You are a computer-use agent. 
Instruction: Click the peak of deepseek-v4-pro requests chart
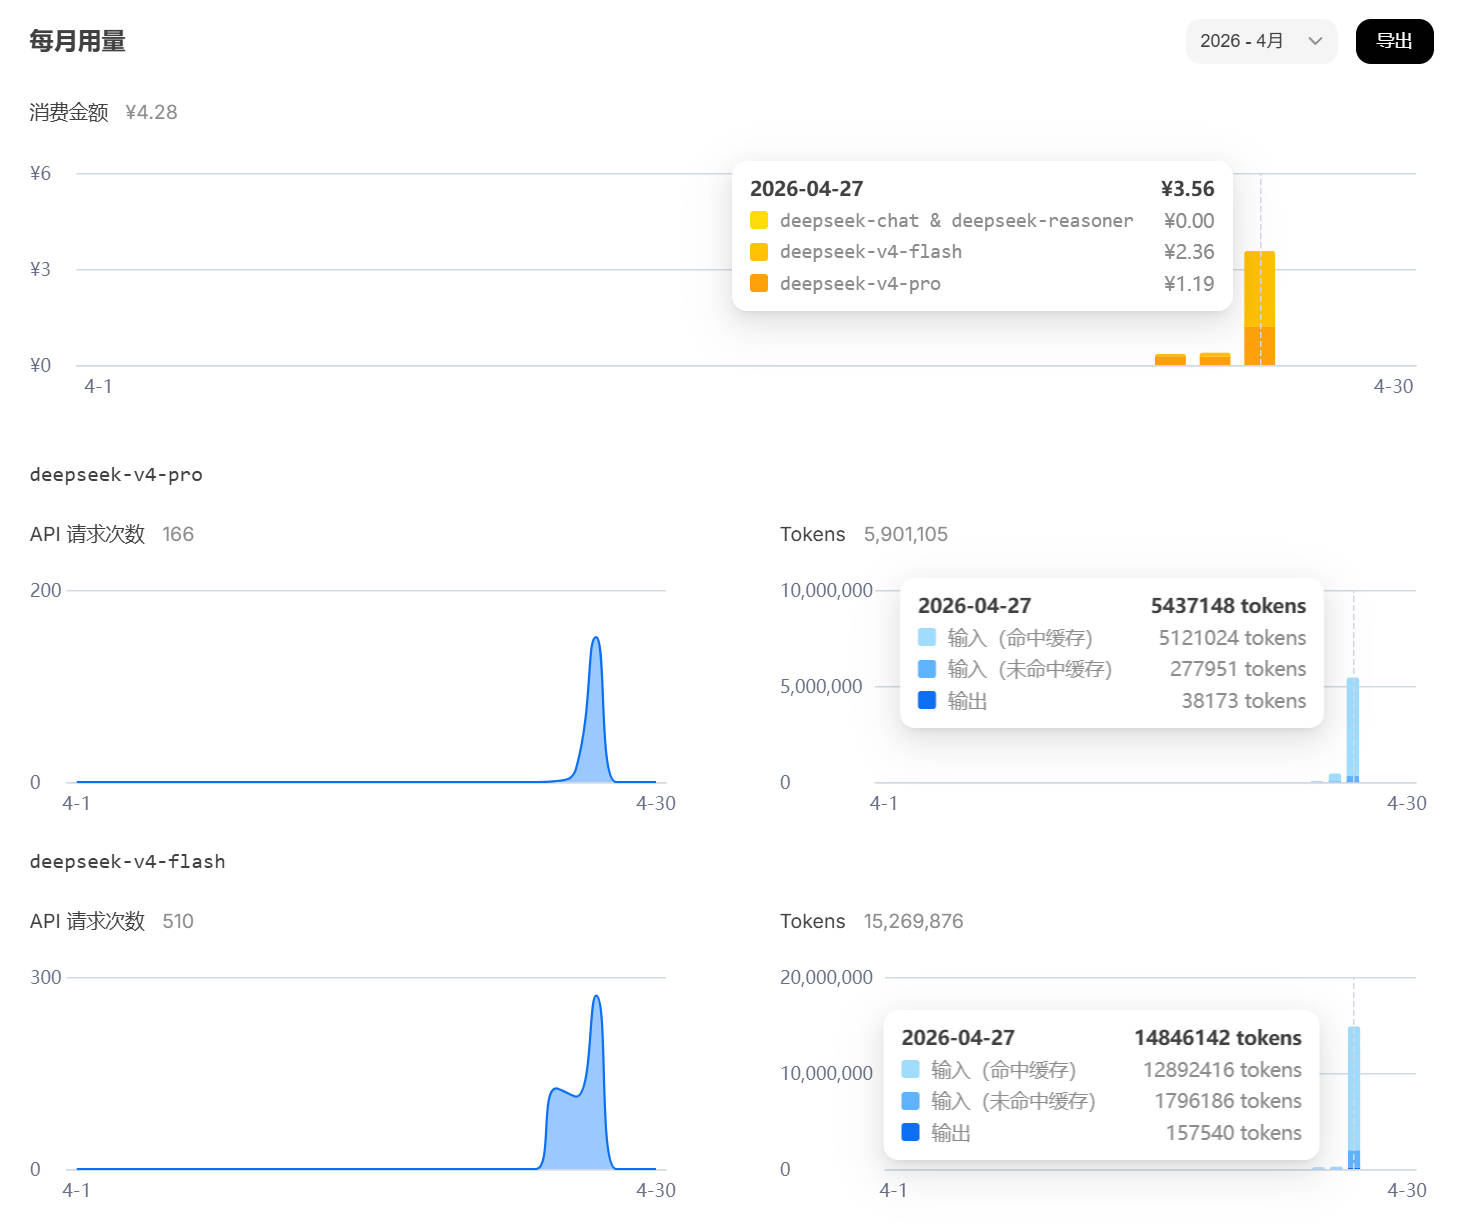pos(596,640)
